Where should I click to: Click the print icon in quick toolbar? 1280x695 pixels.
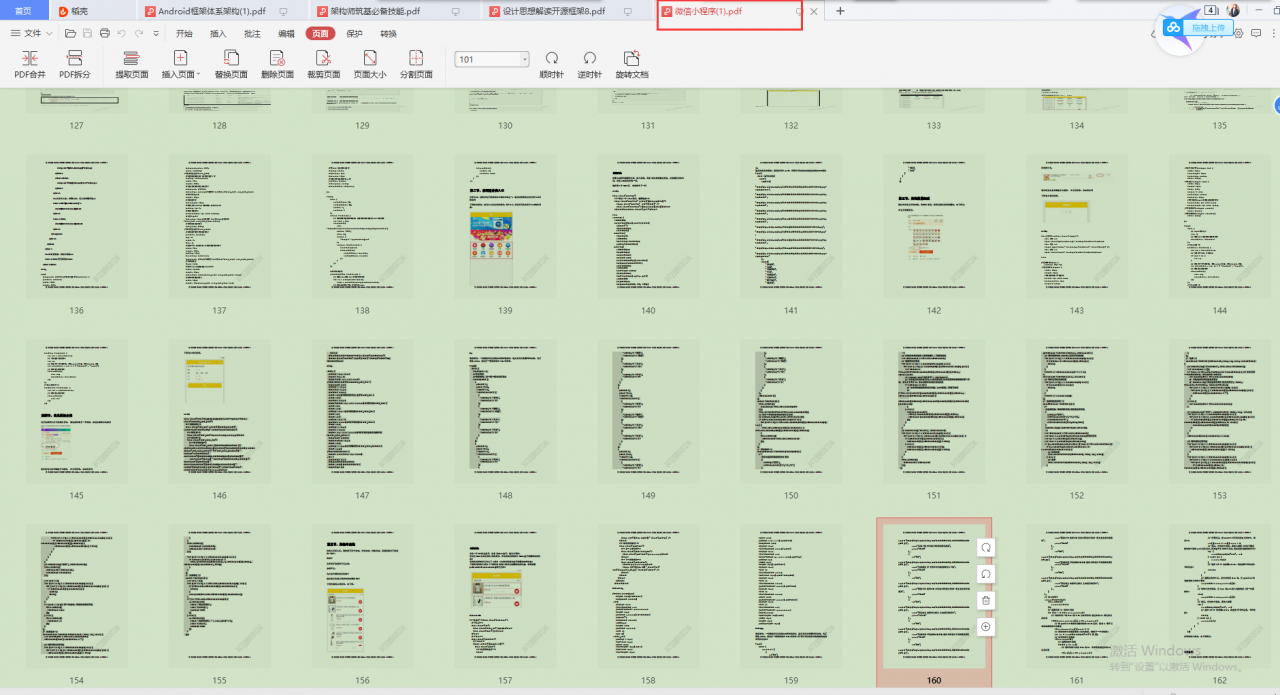pyautogui.click(x=105, y=33)
